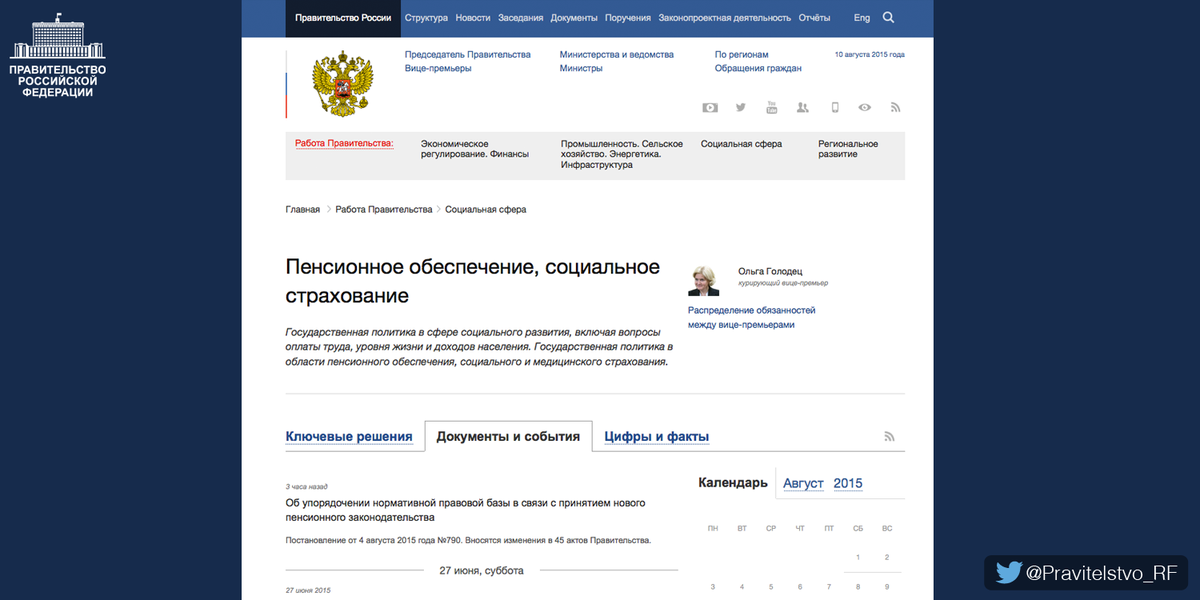Screen dimensions: 1200x600
Task: Open Социальная сфера section in gray bar
Action: tap(741, 144)
